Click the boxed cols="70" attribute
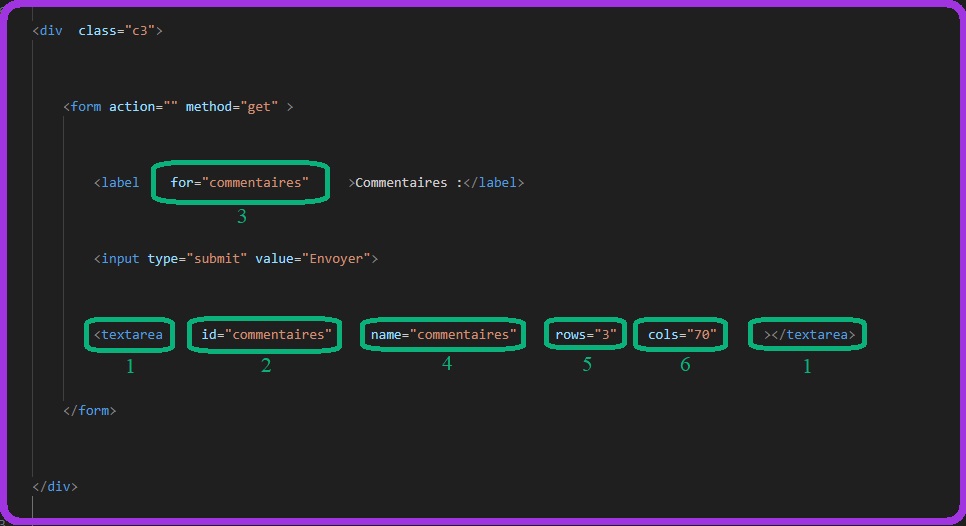This screenshot has height=526, width=966. point(682,334)
